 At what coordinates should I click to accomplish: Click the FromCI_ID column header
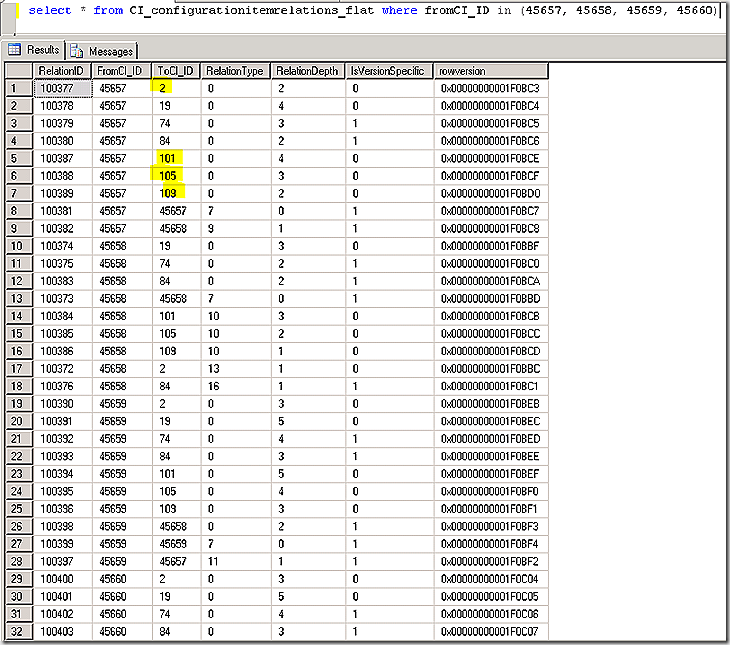tap(121, 71)
